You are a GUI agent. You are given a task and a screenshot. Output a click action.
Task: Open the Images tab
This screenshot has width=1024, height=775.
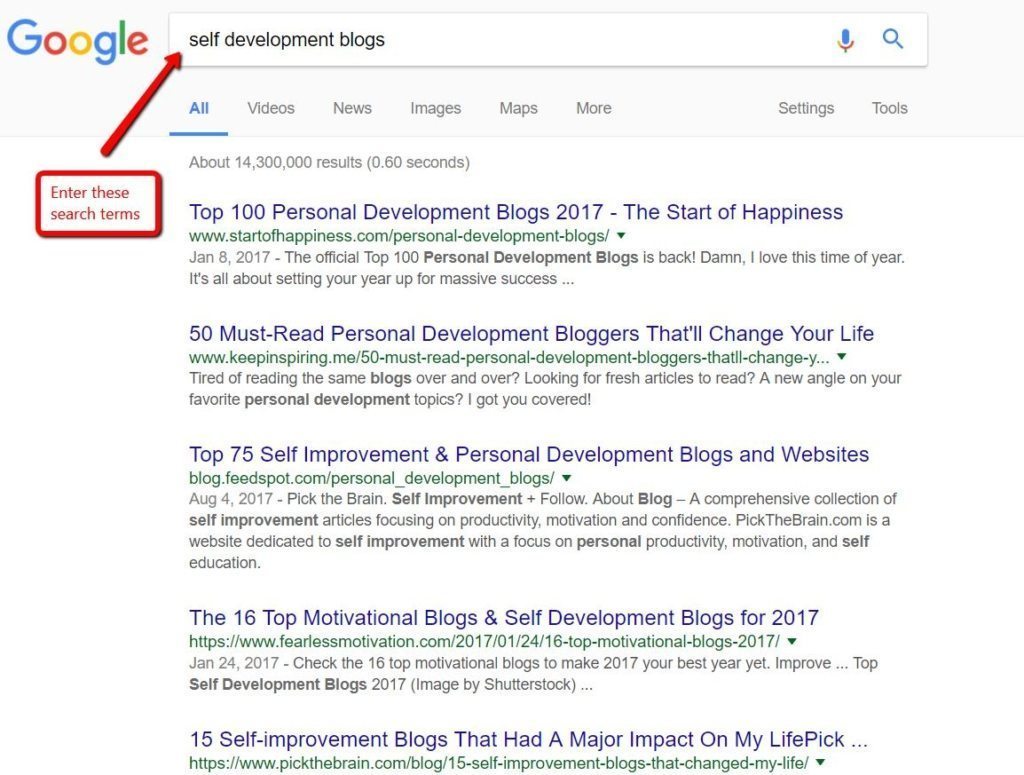pyautogui.click(x=436, y=108)
